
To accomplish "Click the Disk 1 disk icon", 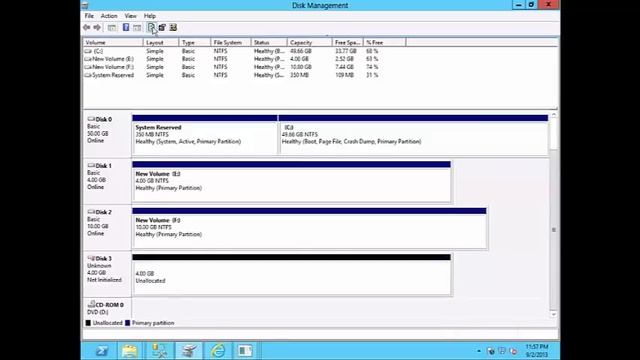I will point(91,165).
